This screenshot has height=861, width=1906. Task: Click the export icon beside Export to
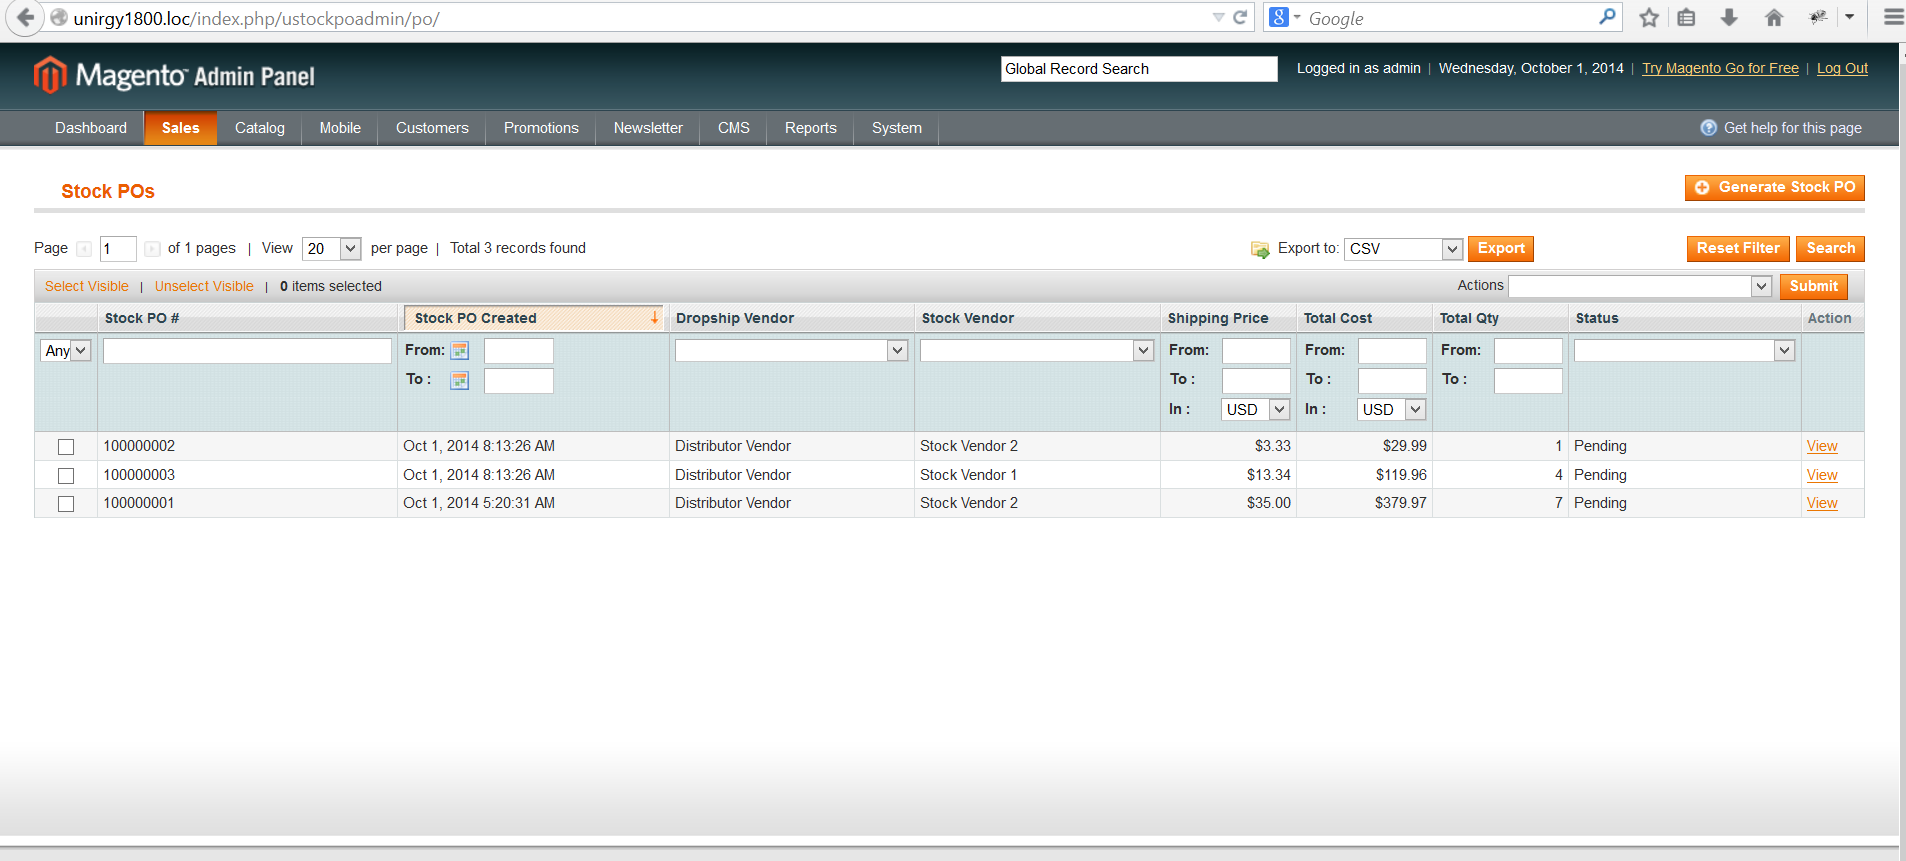pos(1260,249)
